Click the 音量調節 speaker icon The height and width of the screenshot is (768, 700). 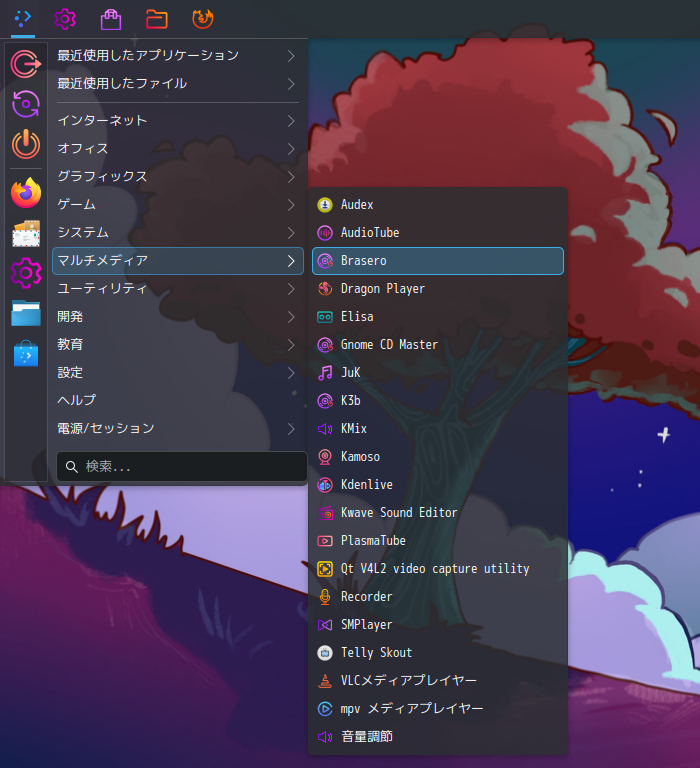click(x=325, y=737)
